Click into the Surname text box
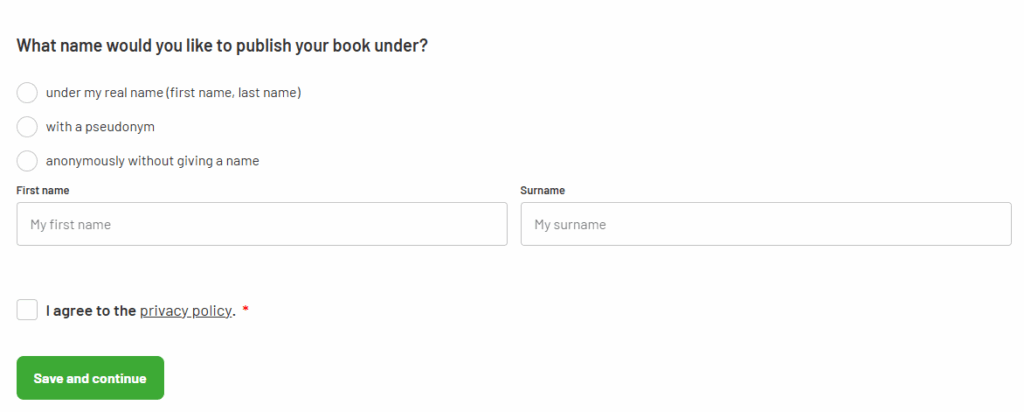This screenshot has height=412, width=1024. tap(766, 225)
